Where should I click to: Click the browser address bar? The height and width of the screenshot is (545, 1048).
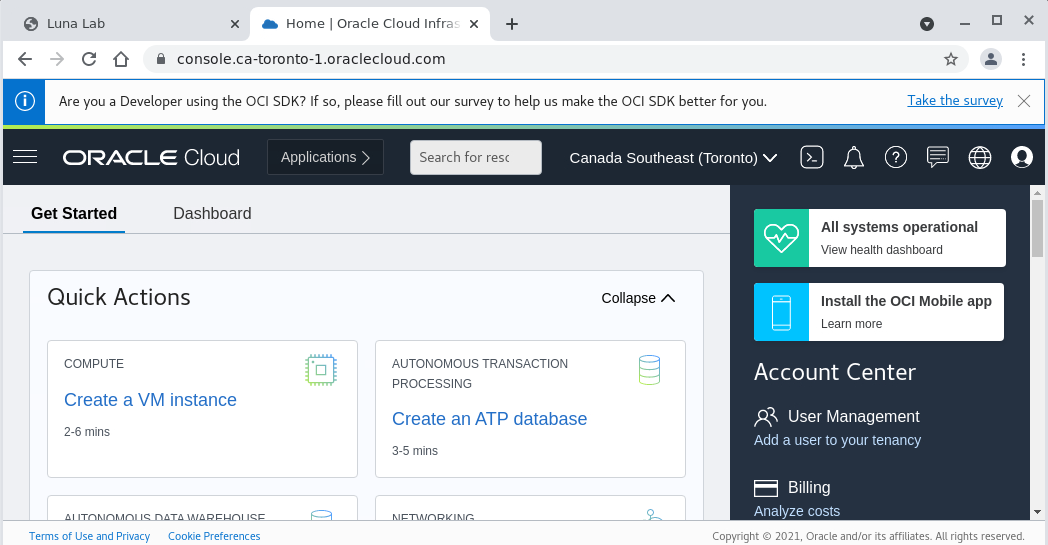553,59
